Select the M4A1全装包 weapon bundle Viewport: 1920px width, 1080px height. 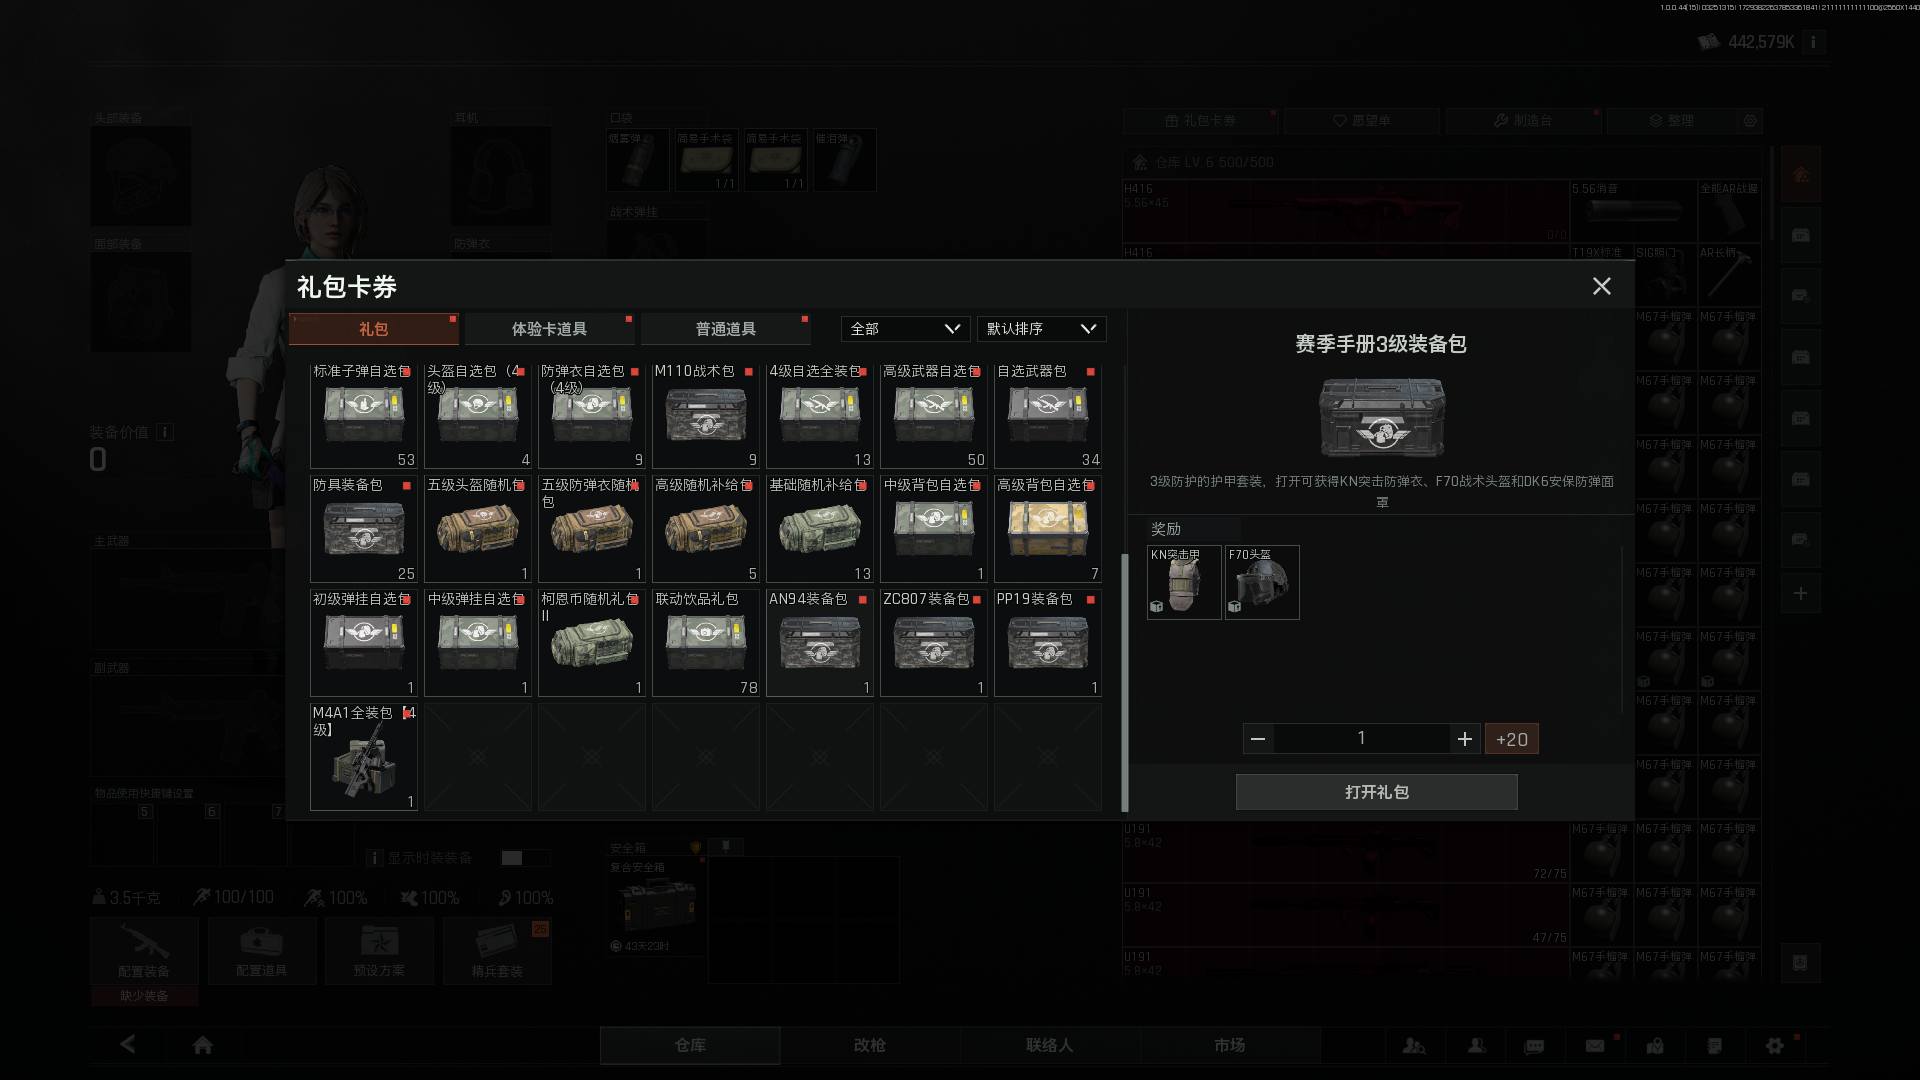pyautogui.click(x=363, y=757)
